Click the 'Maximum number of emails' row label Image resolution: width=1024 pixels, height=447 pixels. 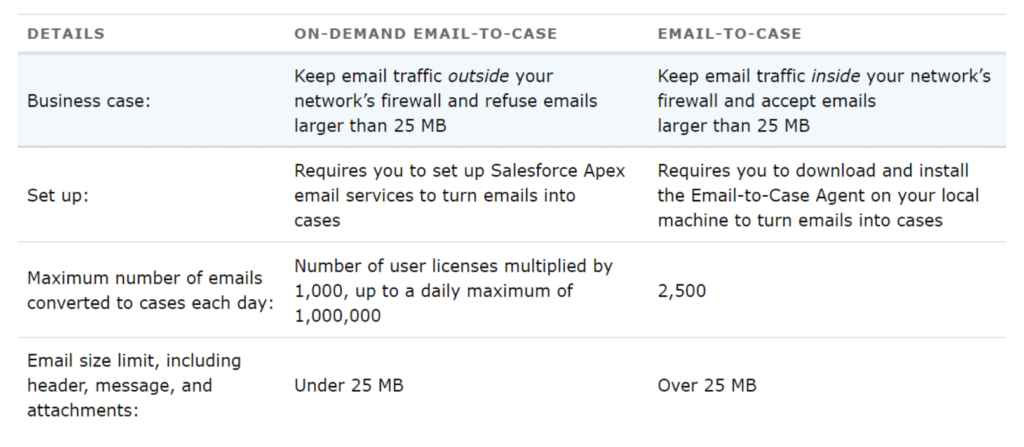pos(145,277)
